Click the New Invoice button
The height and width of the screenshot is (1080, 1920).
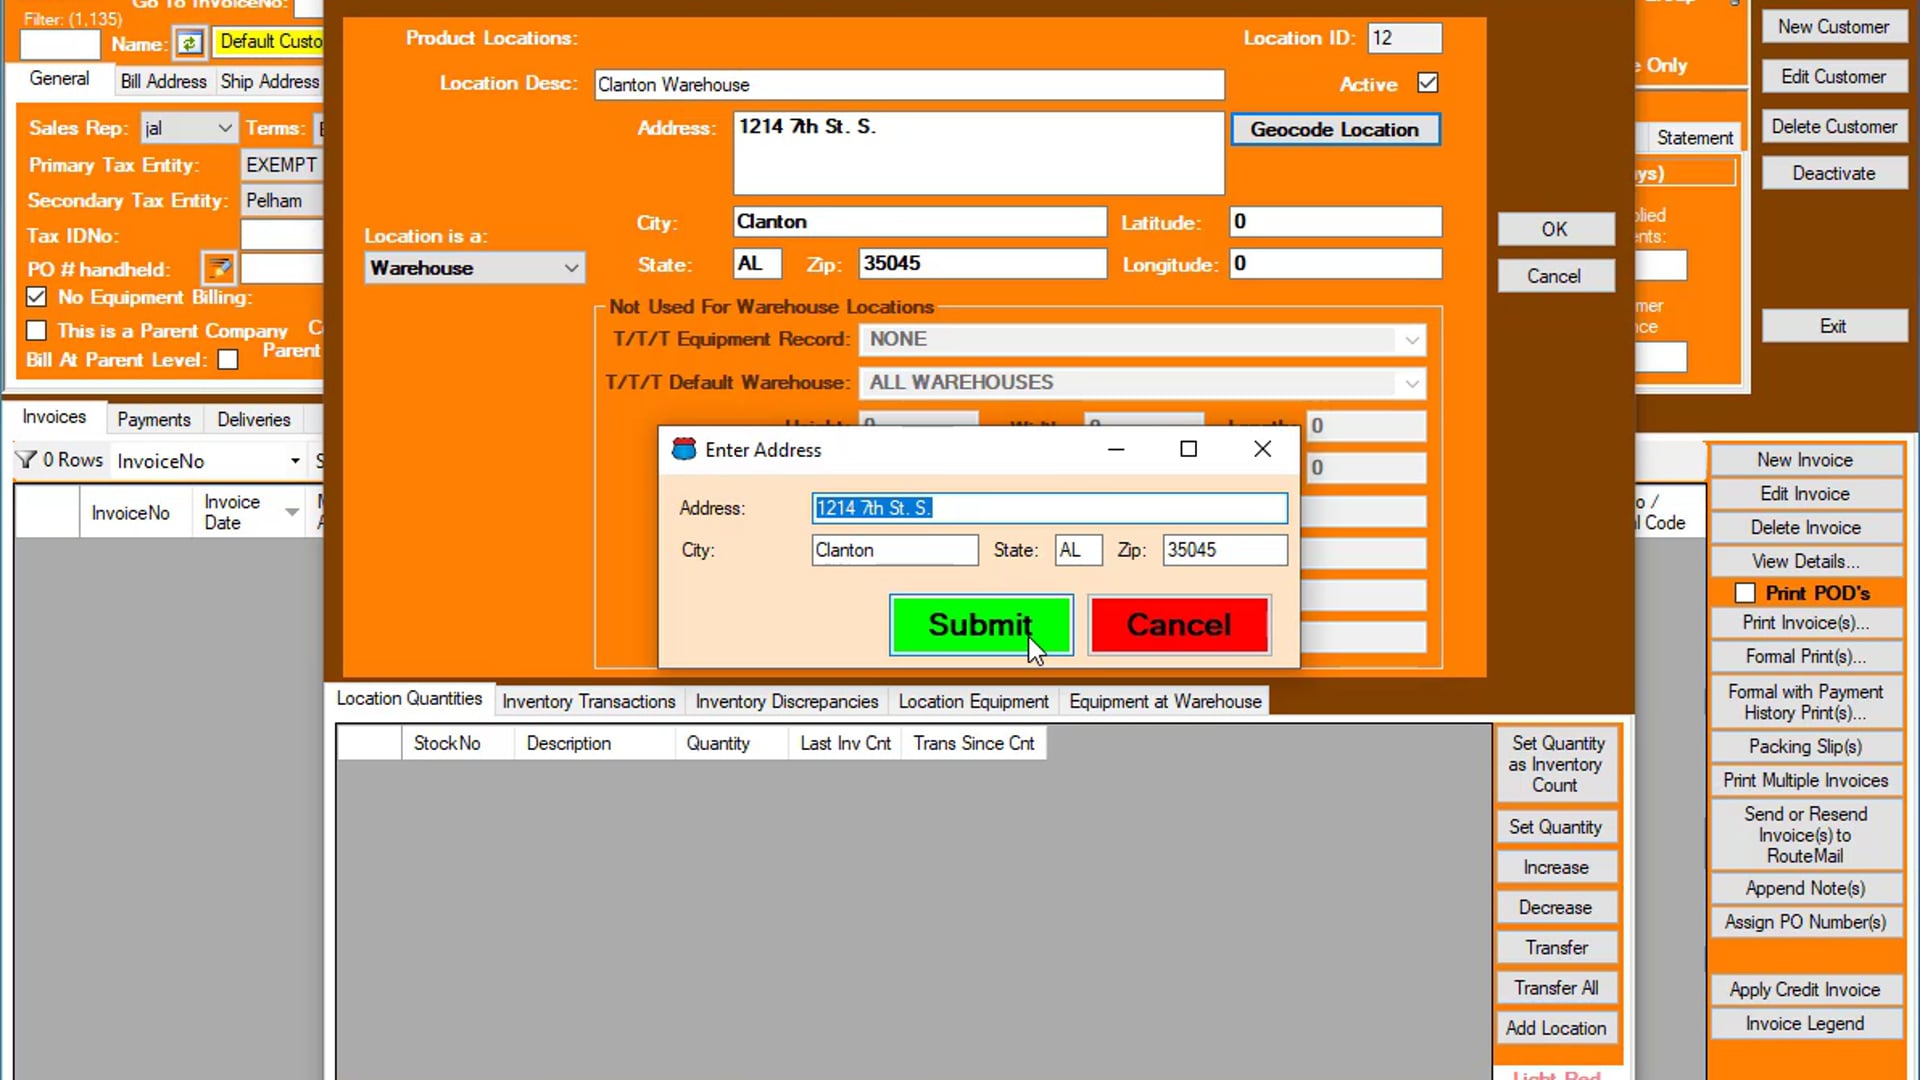point(1805,460)
